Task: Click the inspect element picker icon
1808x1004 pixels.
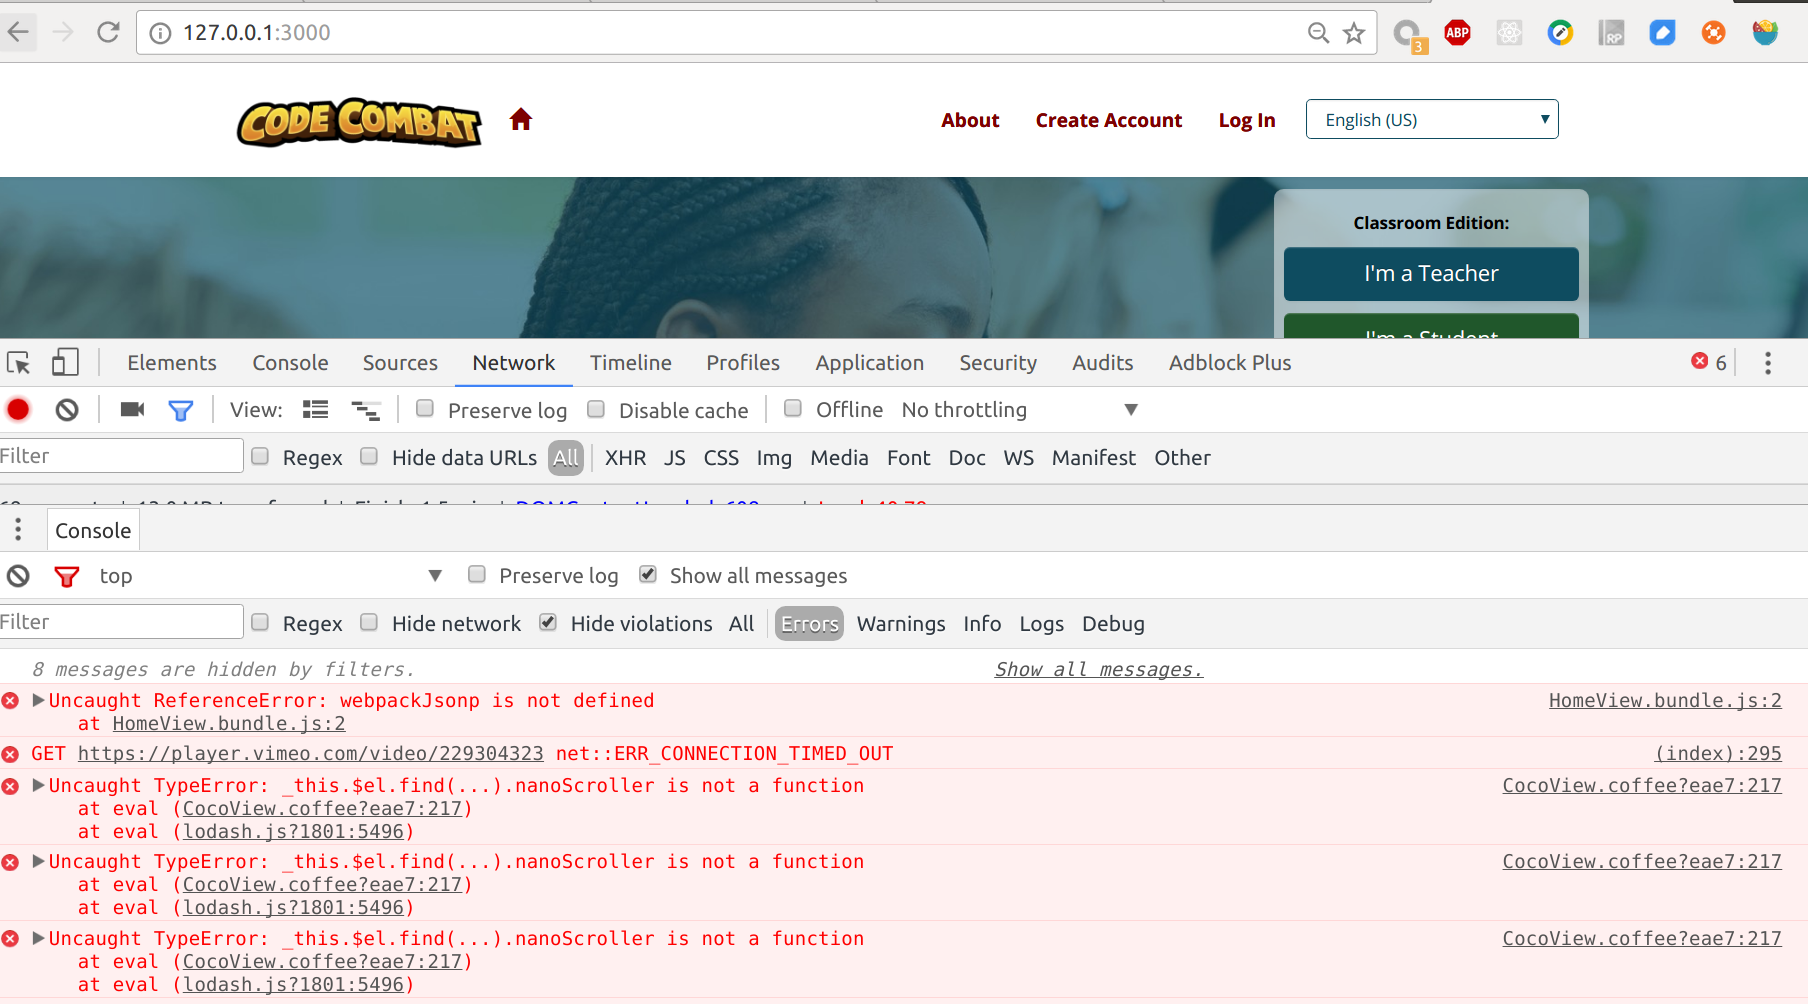Action: [x=18, y=362]
